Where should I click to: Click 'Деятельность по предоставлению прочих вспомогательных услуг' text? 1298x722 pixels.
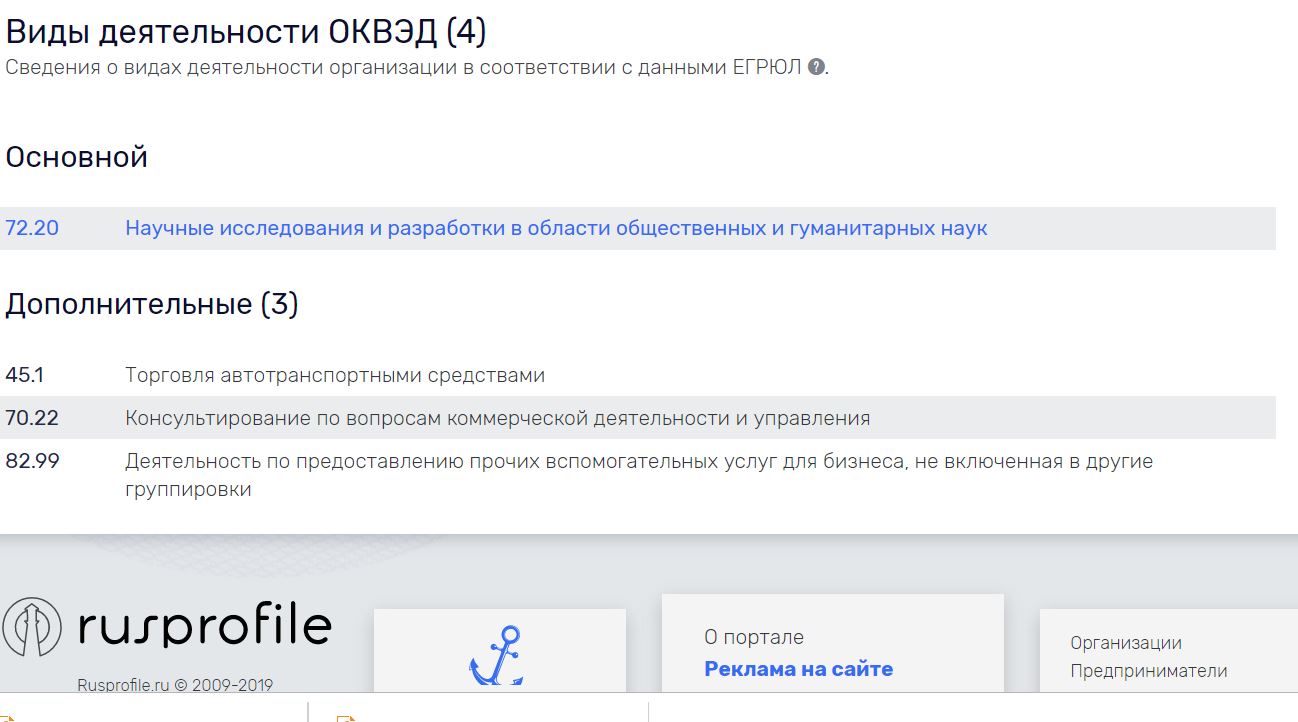[x=638, y=462]
